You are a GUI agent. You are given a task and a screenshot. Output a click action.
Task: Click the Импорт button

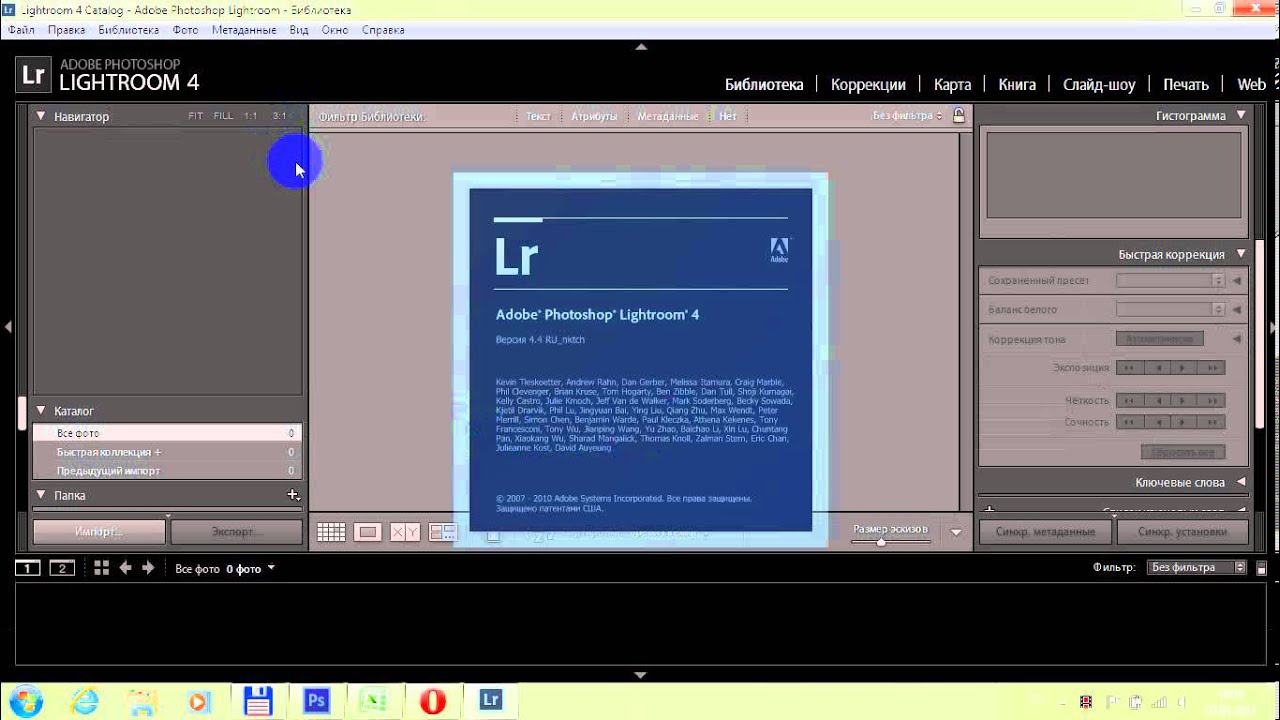(x=99, y=532)
